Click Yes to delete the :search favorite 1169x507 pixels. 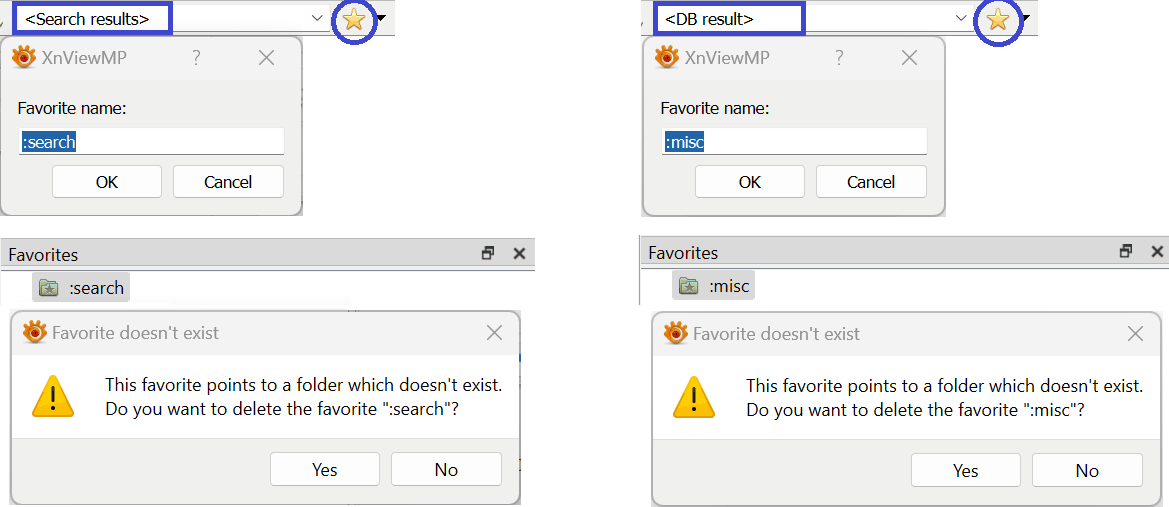325,469
